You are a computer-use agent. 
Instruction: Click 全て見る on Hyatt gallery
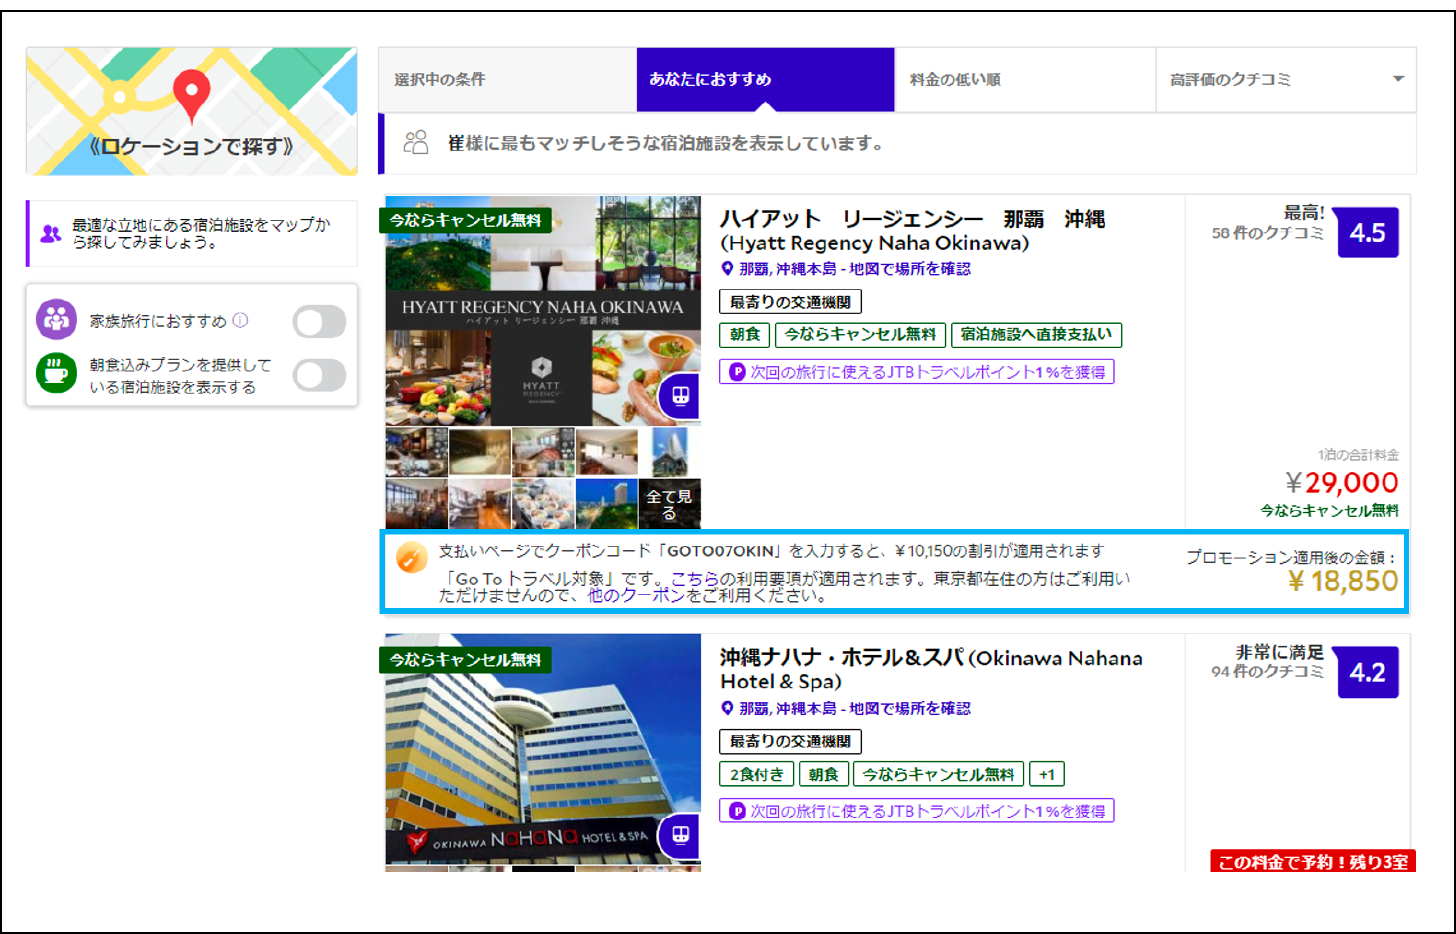(669, 504)
